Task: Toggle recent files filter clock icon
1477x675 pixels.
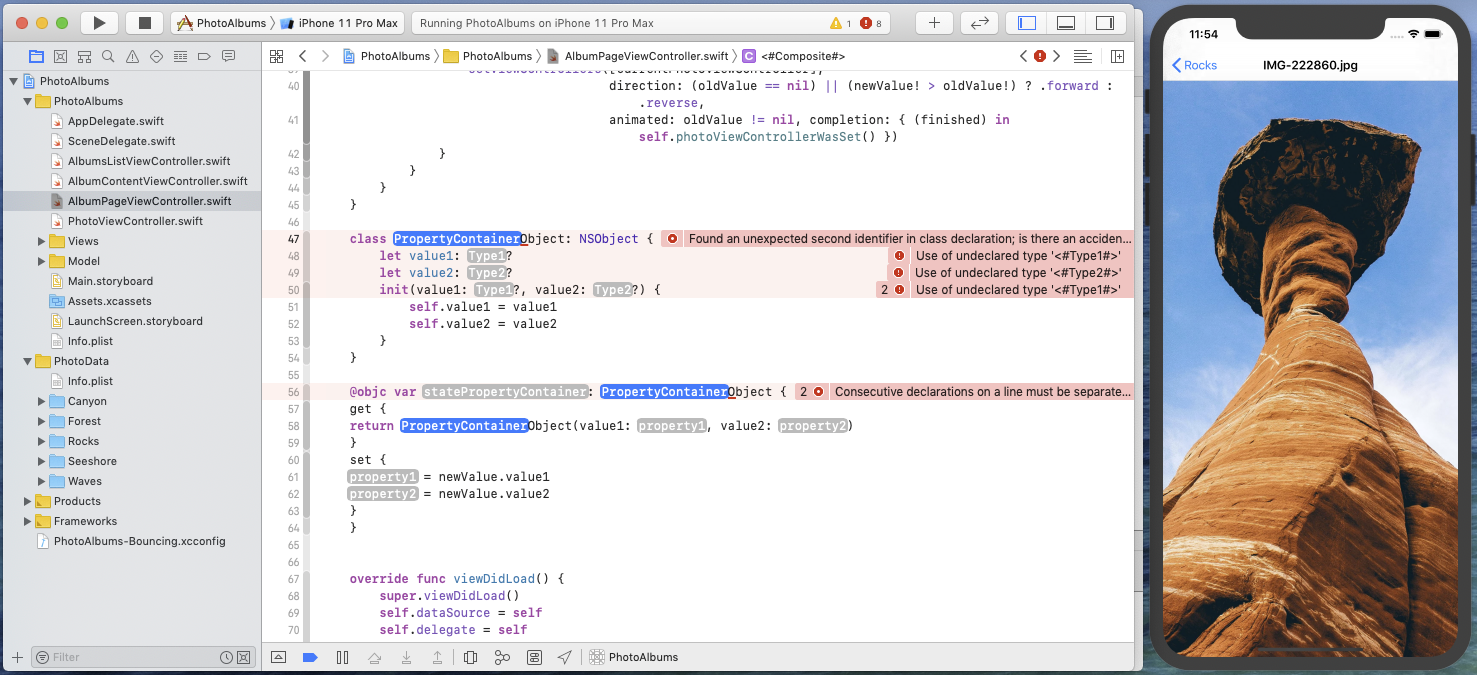Action: (x=226, y=657)
